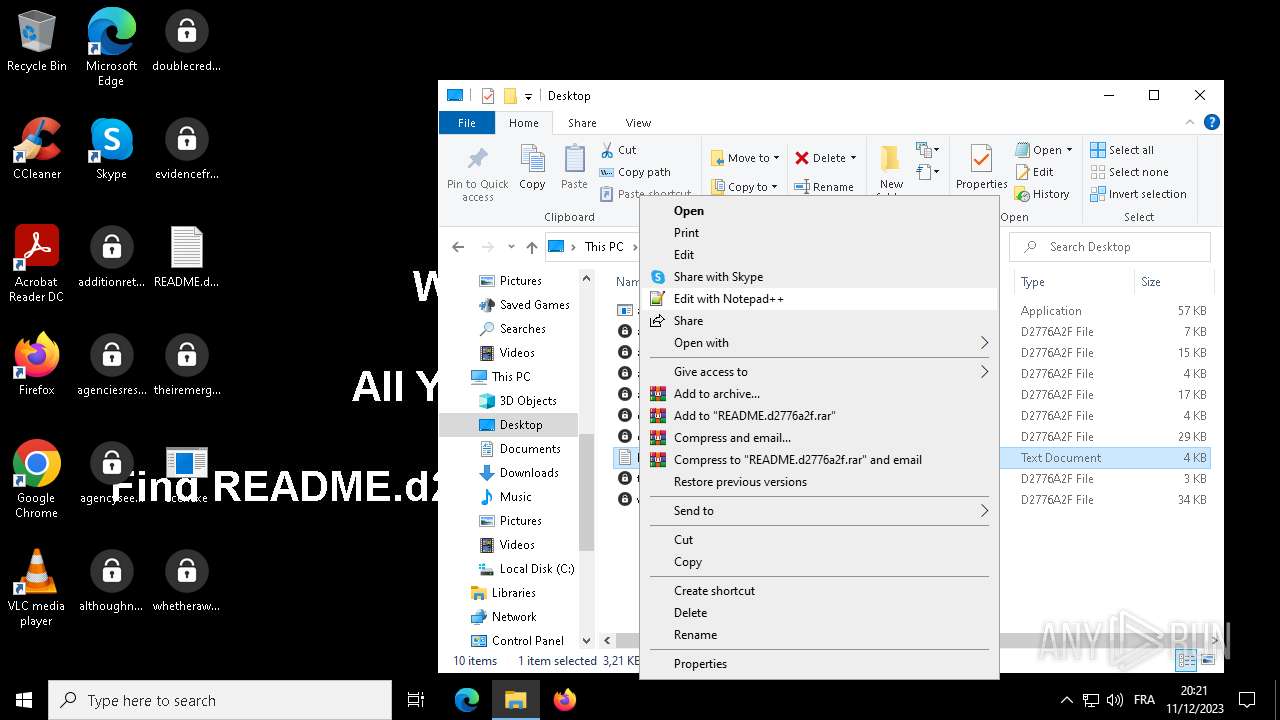Screen dimensions: 1280x720
Task: Choose Restore previous versions
Action: pyautogui.click(x=818, y=482)
